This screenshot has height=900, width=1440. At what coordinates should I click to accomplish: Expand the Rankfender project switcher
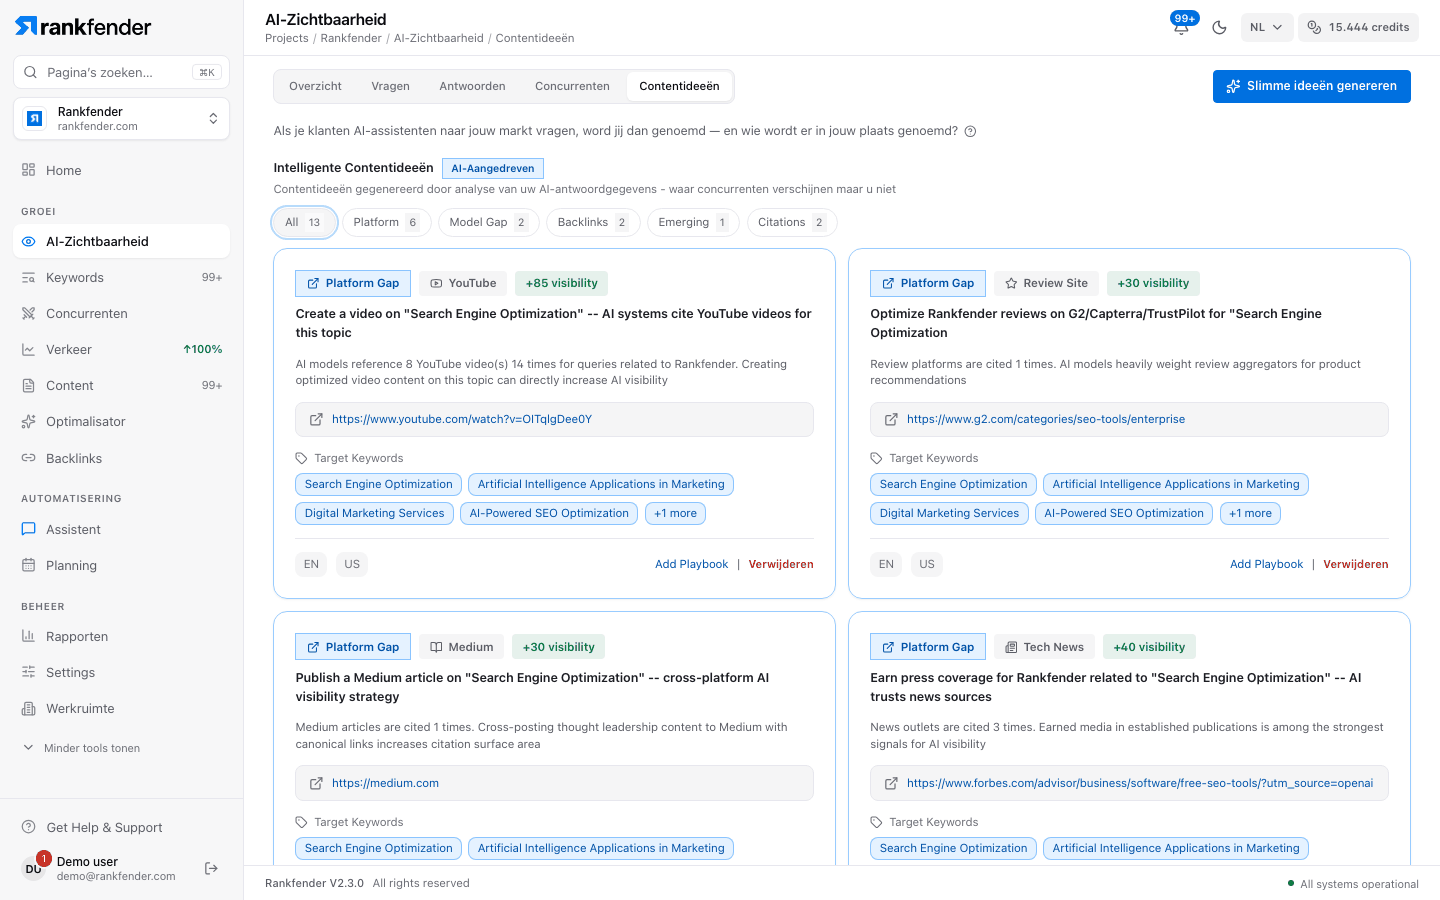coord(121,119)
